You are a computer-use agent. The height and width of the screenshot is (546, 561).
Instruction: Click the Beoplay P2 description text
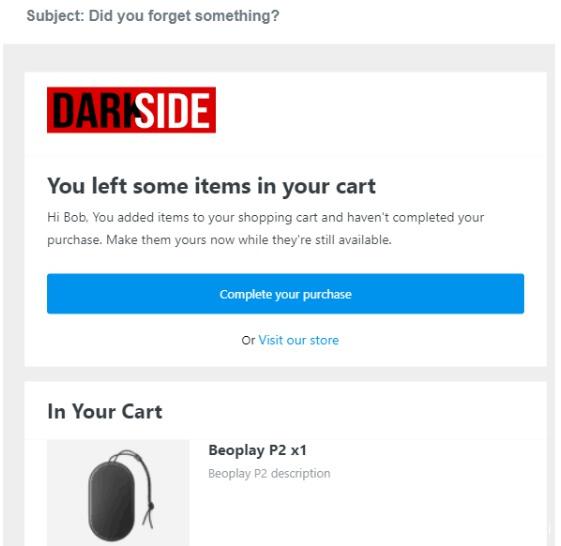[269, 473]
